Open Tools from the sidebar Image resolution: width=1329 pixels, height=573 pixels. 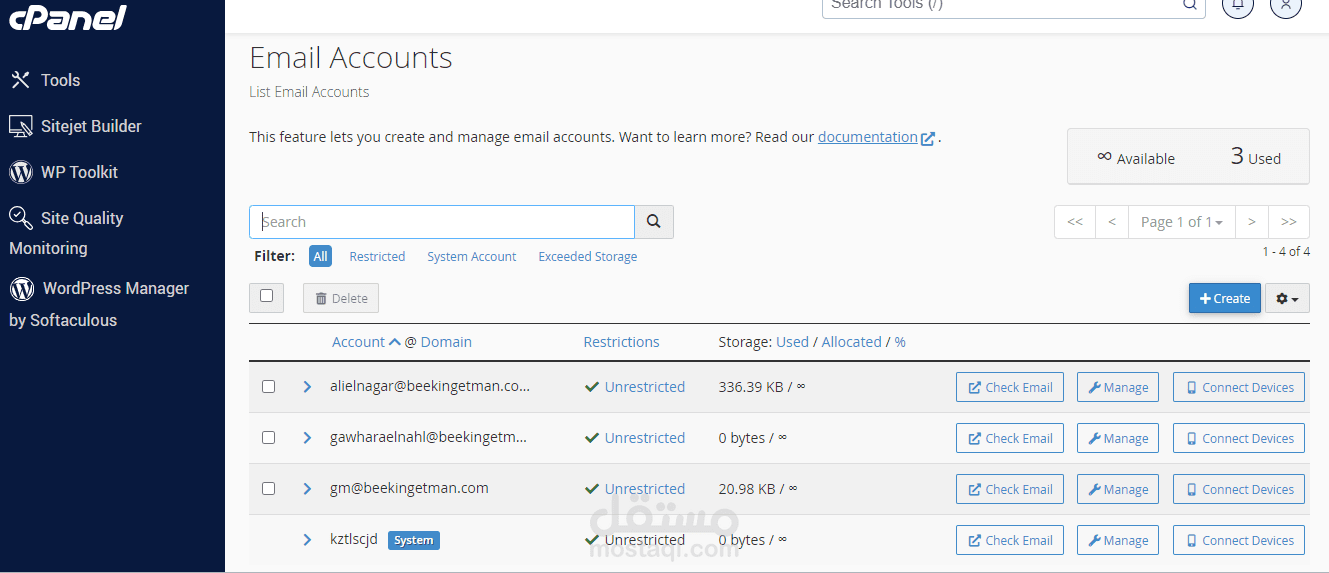click(x=60, y=80)
